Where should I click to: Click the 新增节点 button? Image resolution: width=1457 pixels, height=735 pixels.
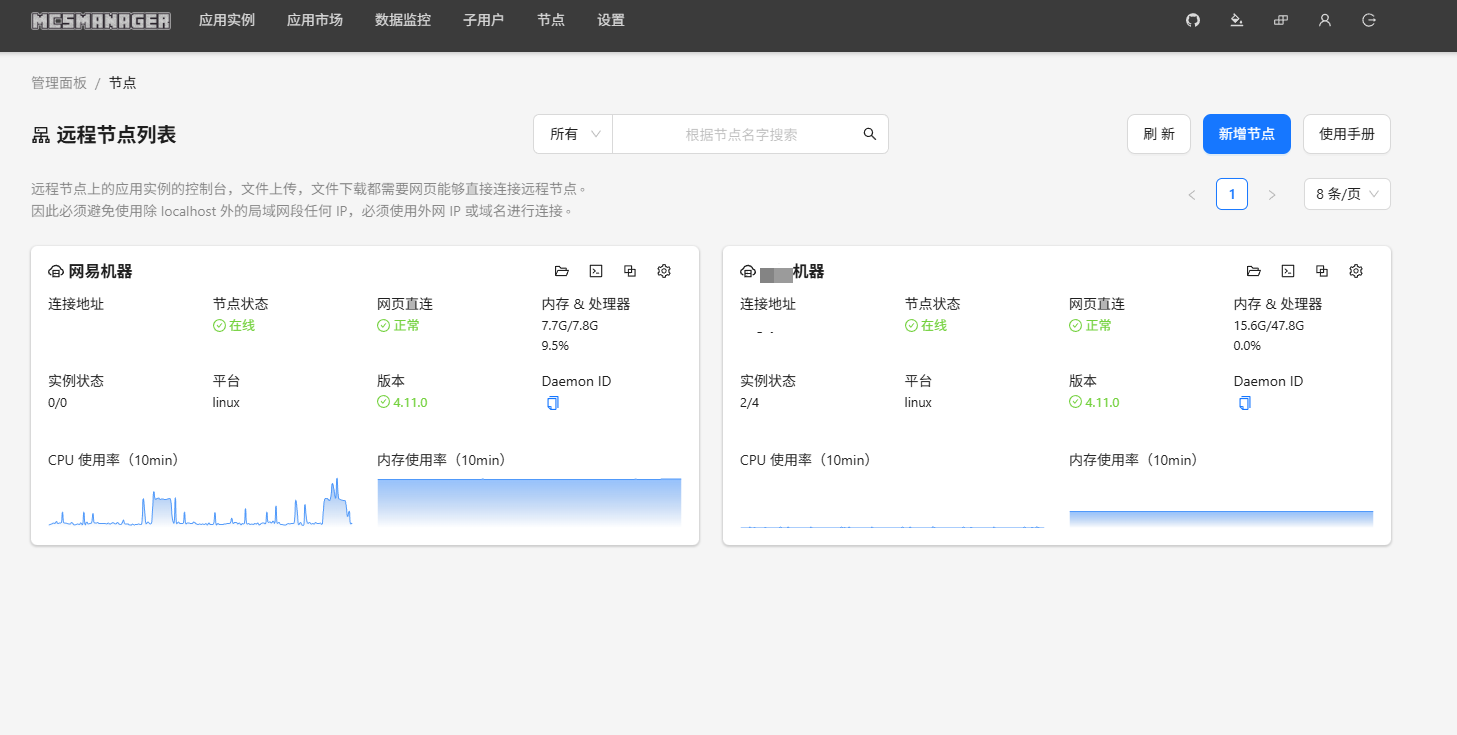(1246, 134)
